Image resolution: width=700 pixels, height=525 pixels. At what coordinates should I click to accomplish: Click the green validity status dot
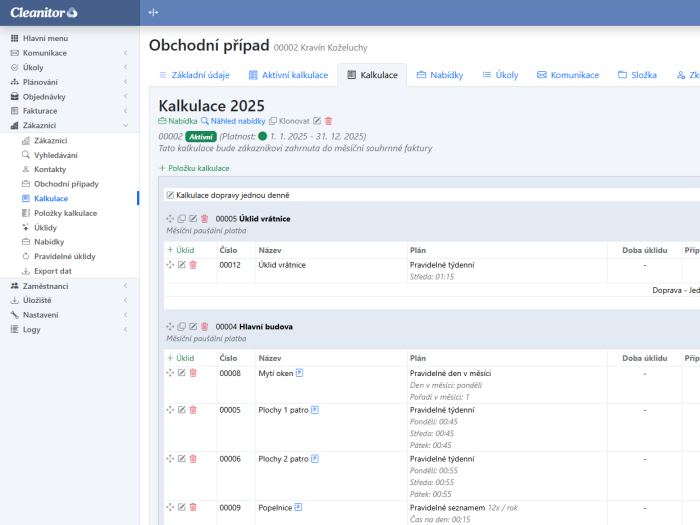pyautogui.click(x=263, y=135)
